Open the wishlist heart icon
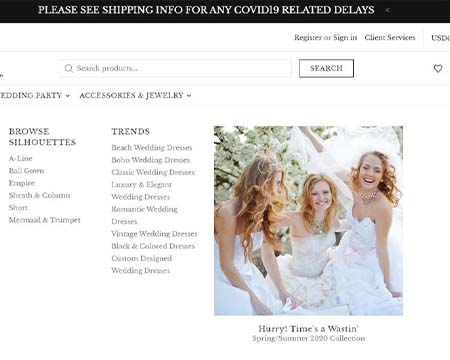The height and width of the screenshot is (360, 450). [438, 68]
